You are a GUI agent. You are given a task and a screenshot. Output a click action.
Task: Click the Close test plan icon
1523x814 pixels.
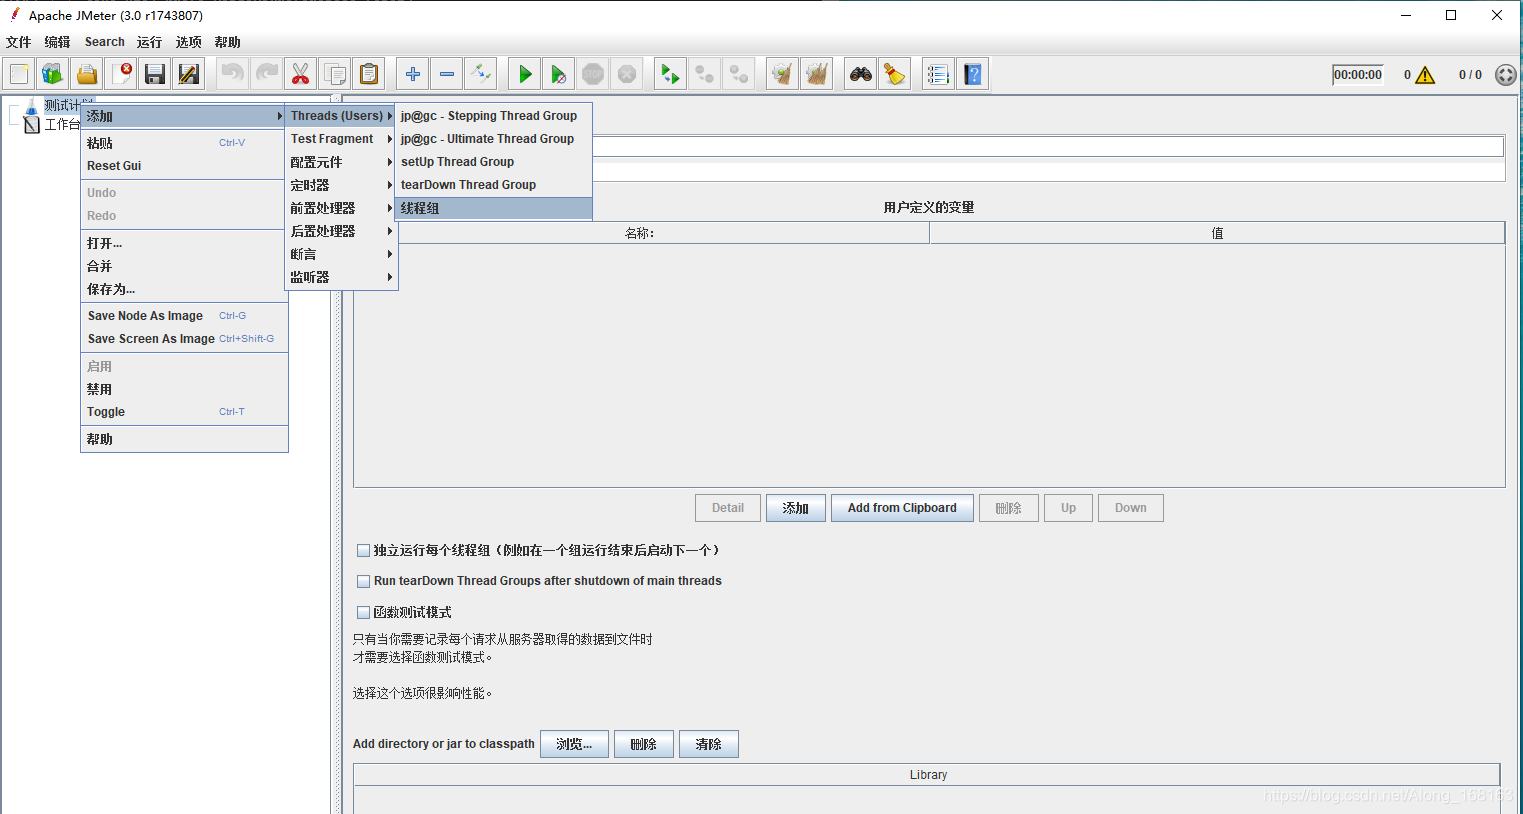click(121, 74)
